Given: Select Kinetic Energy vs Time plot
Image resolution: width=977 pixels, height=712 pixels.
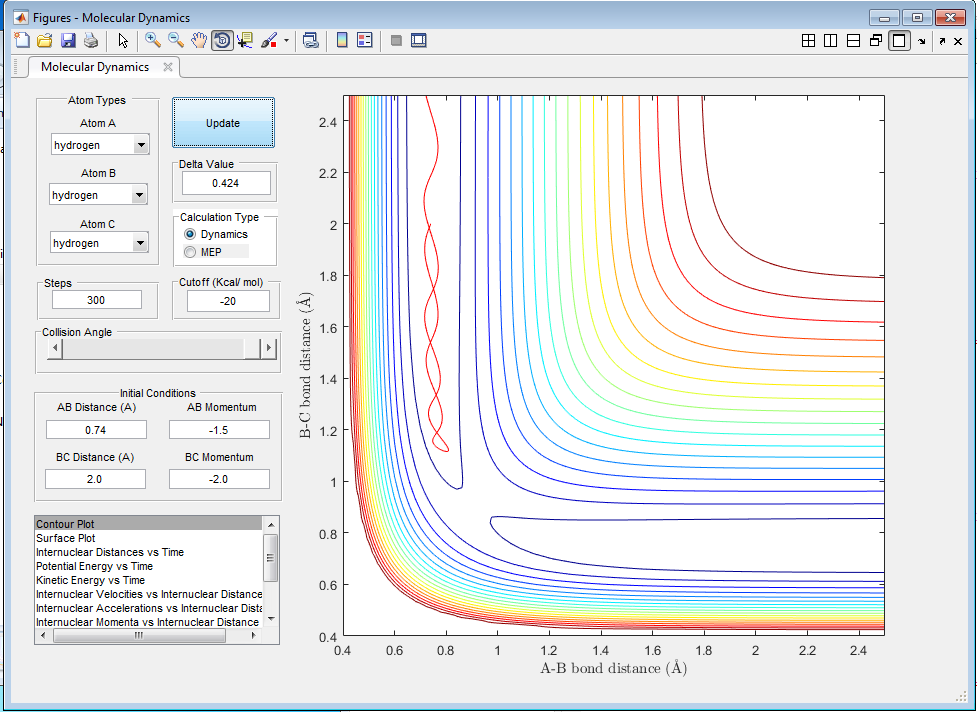Looking at the screenshot, I should (90, 580).
